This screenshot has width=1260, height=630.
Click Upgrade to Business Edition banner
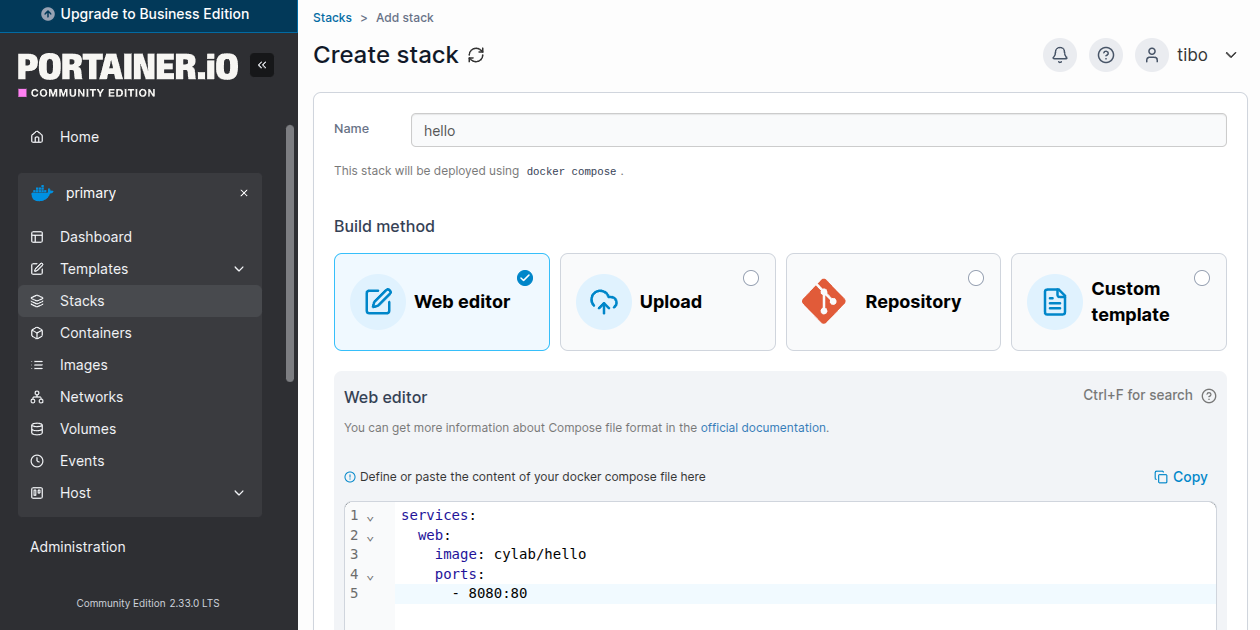pyautogui.click(x=149, y=15)
